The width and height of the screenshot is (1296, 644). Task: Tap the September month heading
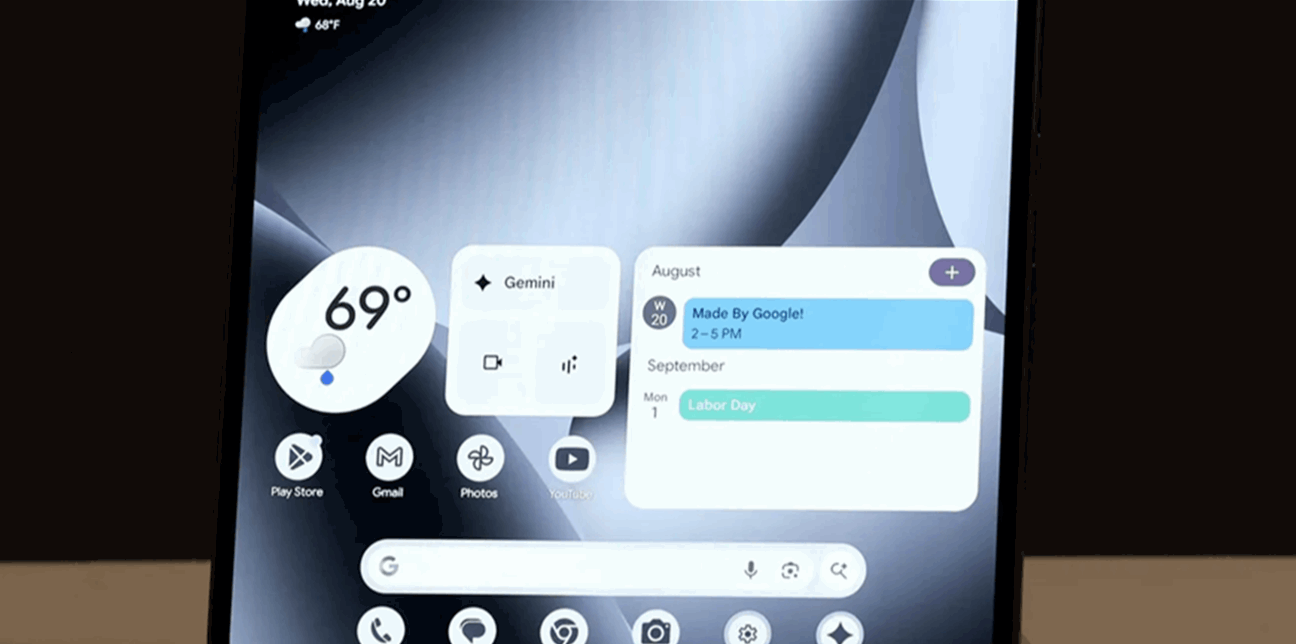tap(686, 366)
